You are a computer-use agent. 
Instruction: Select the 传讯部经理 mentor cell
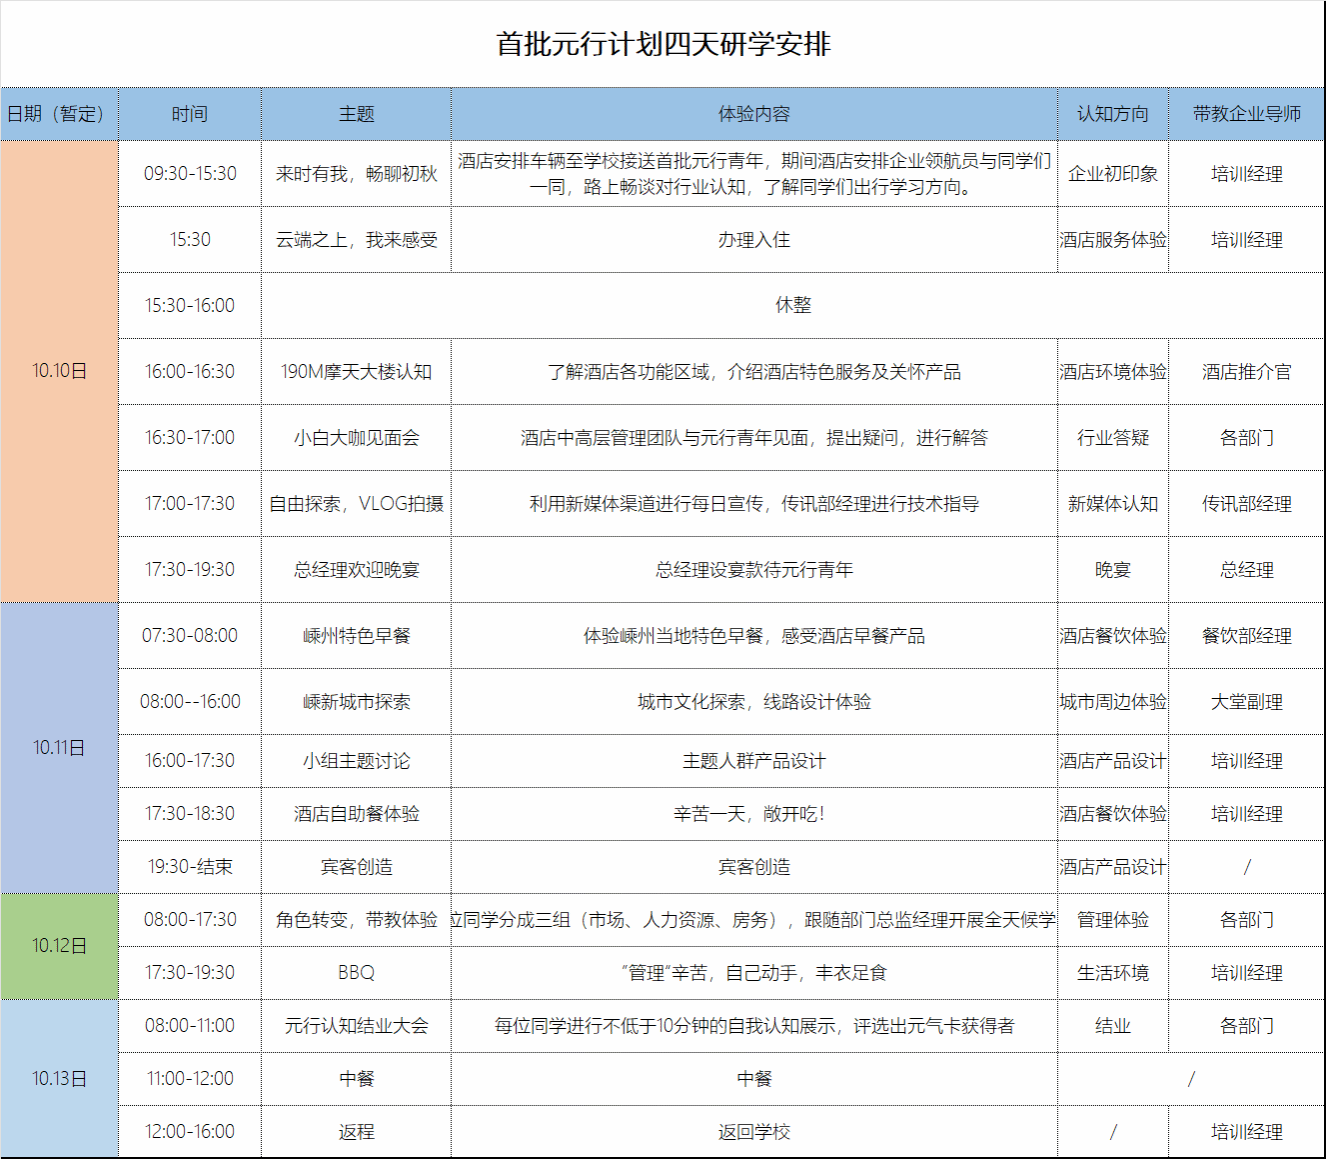(1246, 504)
